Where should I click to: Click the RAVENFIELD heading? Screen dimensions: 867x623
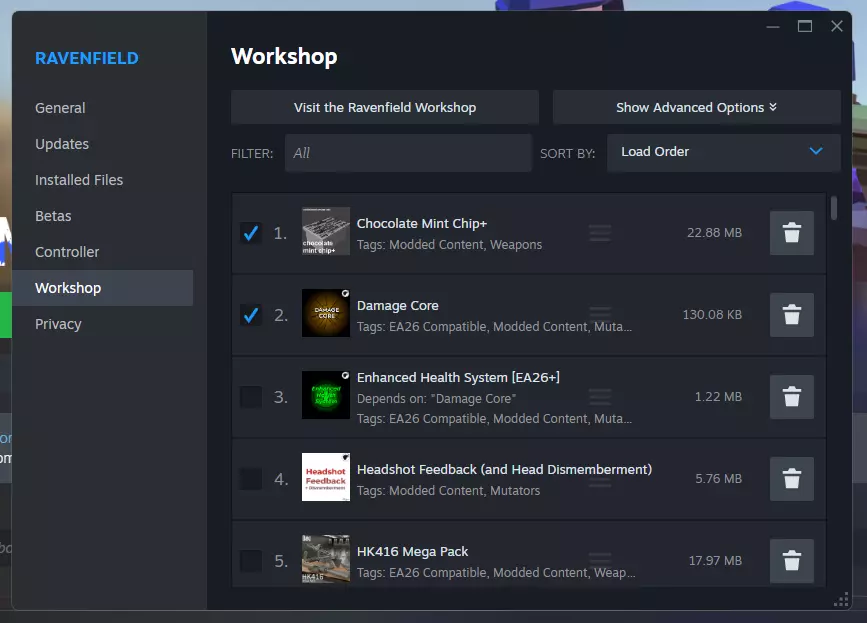[87, 58]
